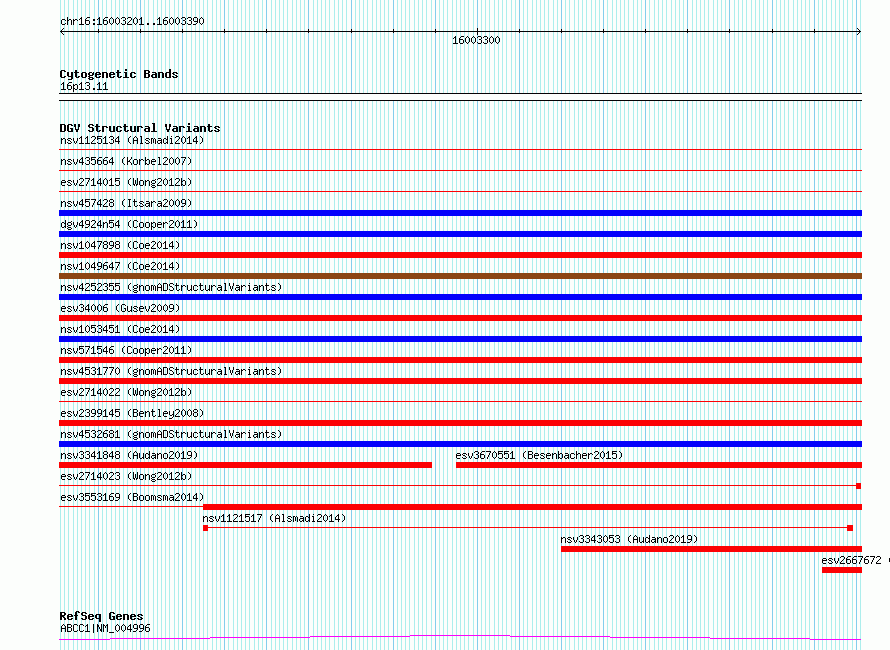Open the ABCC1|NM_004996 gene label
Screen dimensions: 890x650
105,628
